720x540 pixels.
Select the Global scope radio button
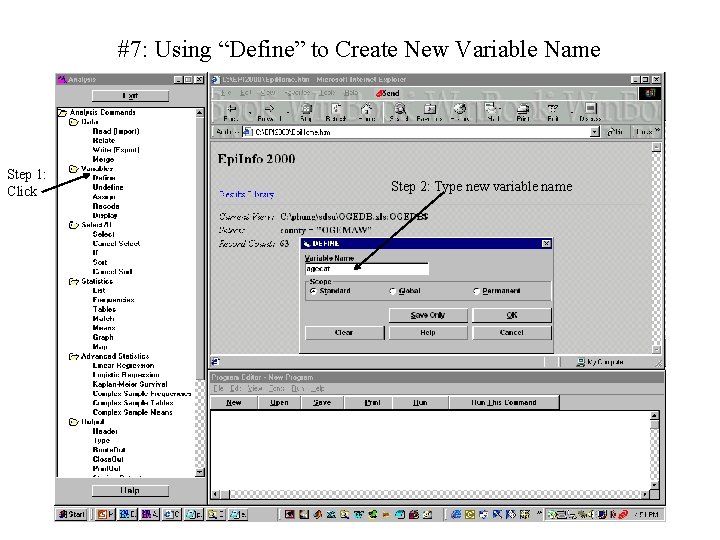click(392, 291)
